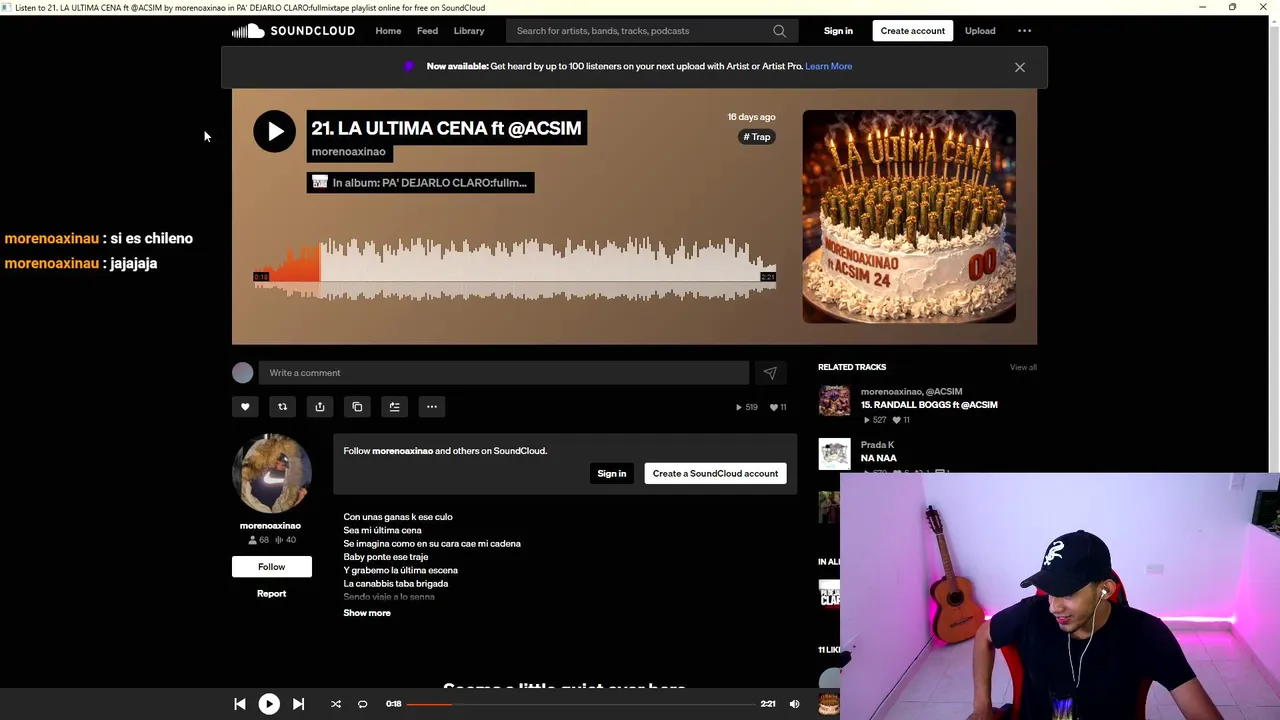Image resolution: width=1280 pixels, height=720 pixels.
Task: Like the track with the heart icon
Action: click(245, 407)
